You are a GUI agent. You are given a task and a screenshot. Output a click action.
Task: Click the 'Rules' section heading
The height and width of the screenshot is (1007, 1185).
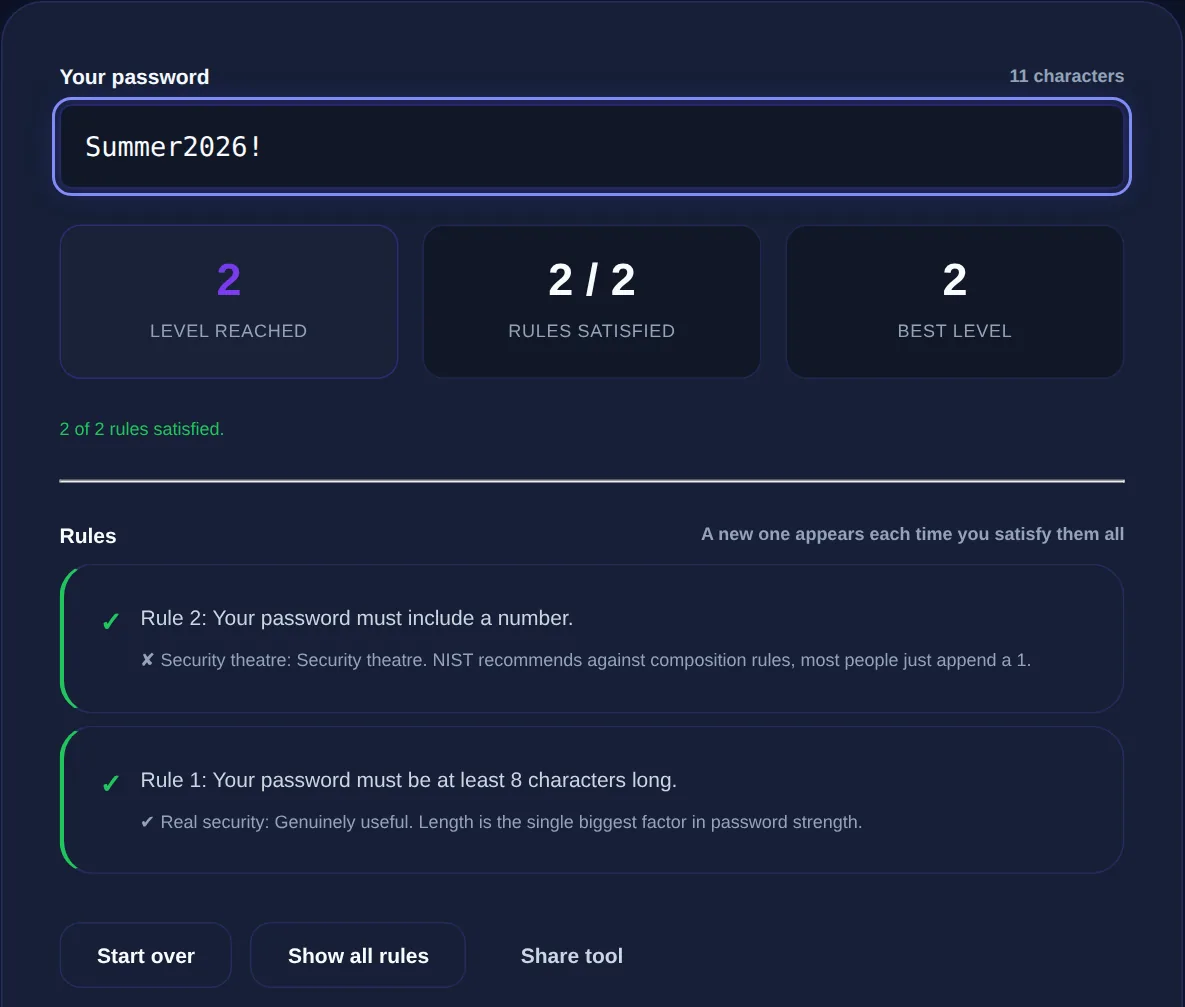click(88, 536)
